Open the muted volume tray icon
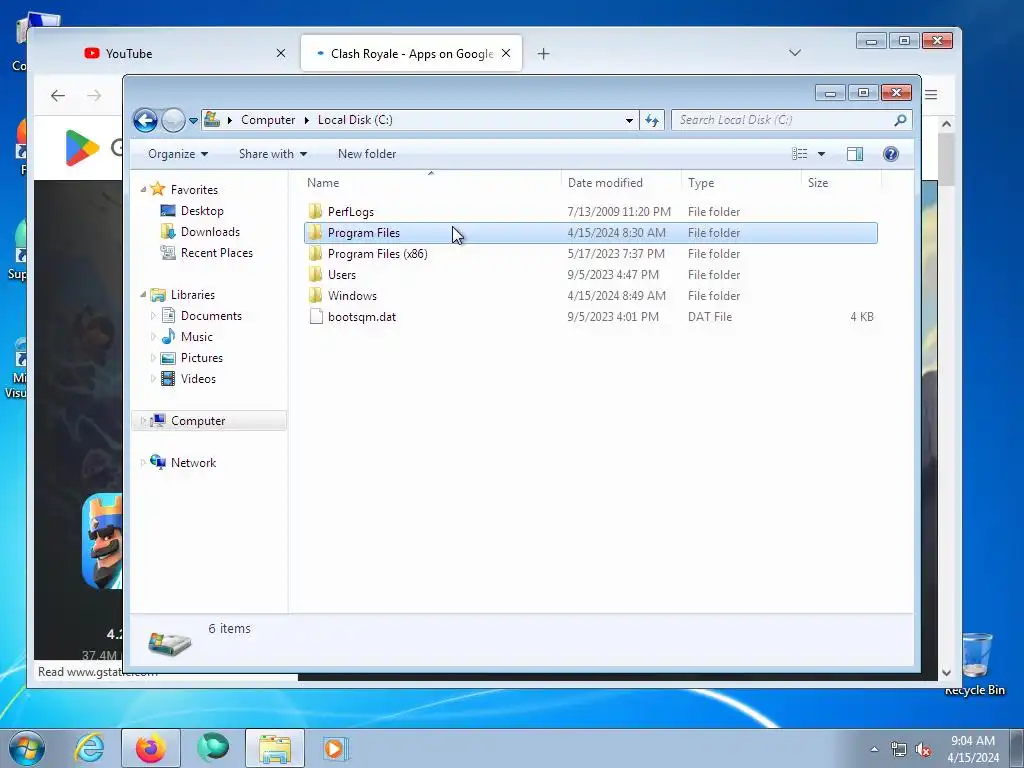The width and height of the screenshot is (1024, 768). point(923,750)
